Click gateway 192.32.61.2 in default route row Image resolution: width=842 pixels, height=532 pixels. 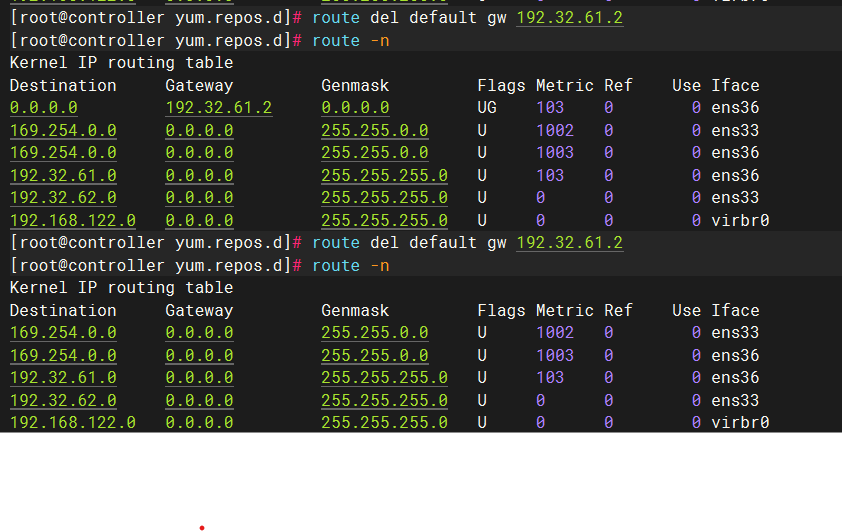[x=218, y=108]
